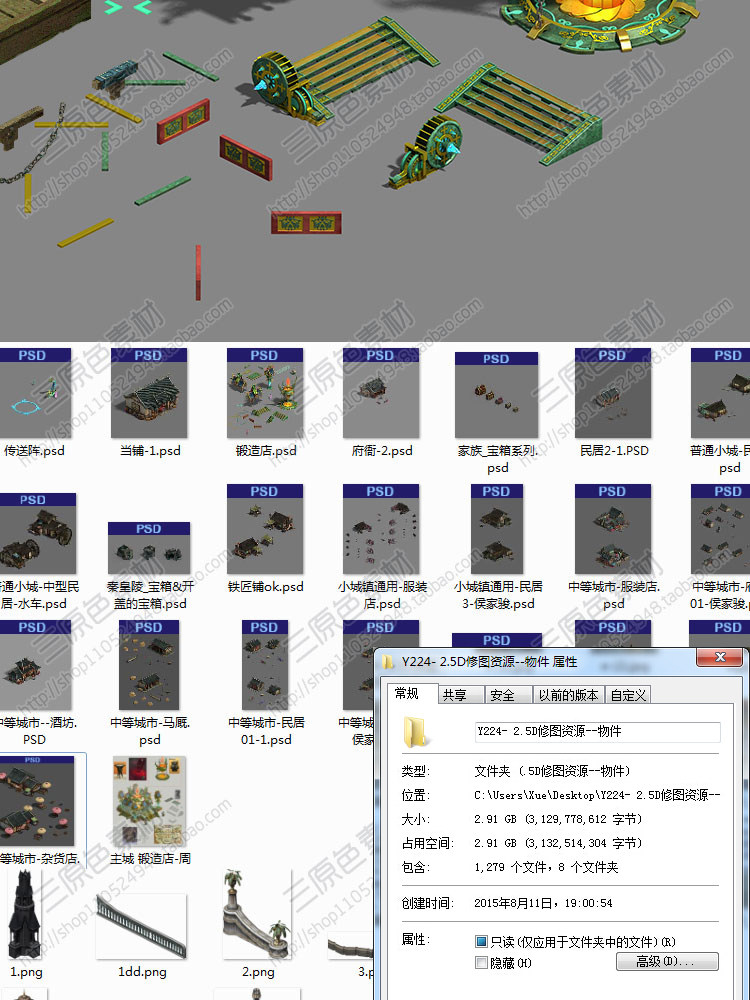Select the 2.png staircase image

click(x=256, y=914)
